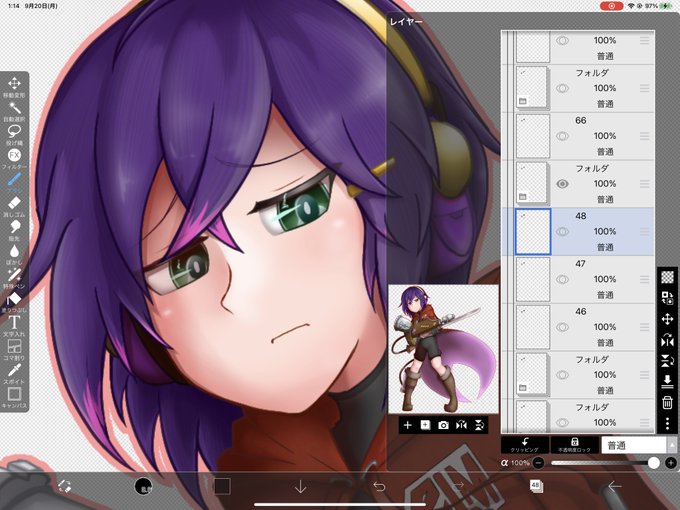Viewport: 680px width, 510px height.
Task: Click the layers icon showing 48
Action: point(536,486)
